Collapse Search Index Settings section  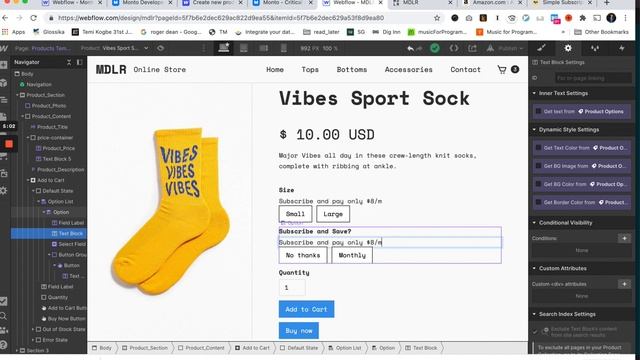pos(534,314)
